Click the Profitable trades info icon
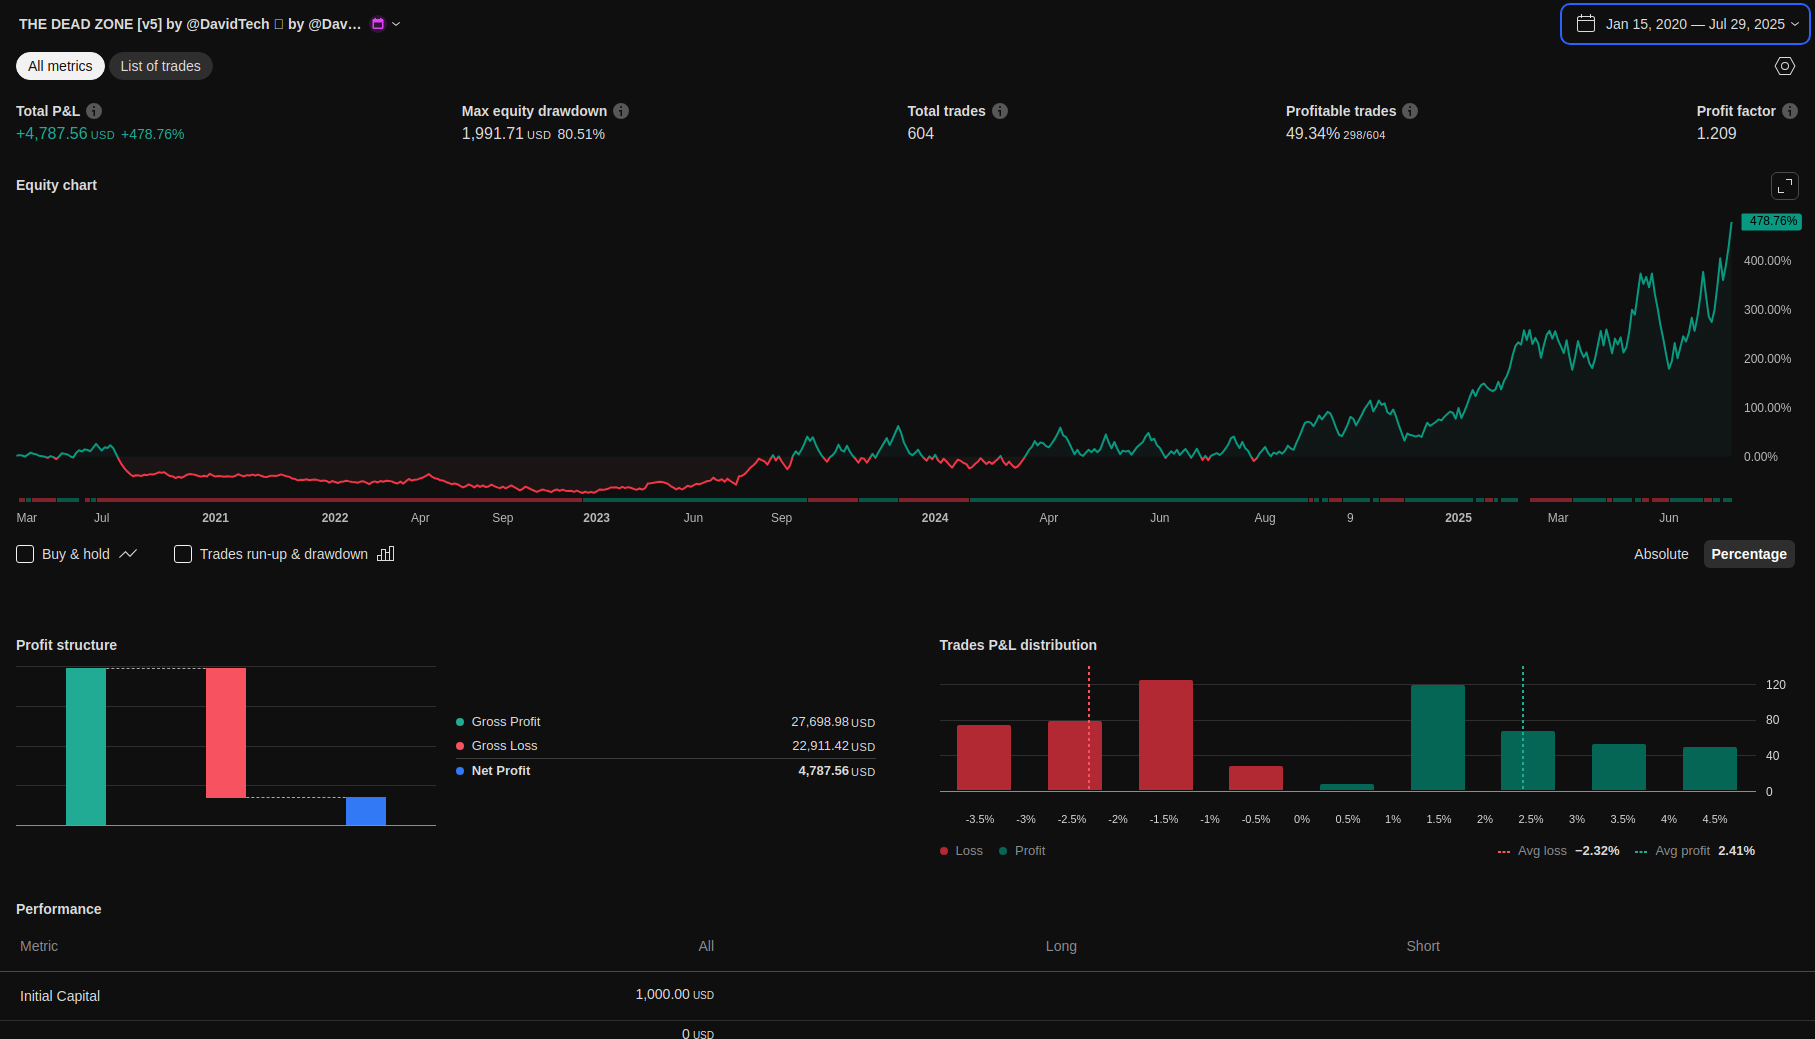Image resolution: width=1815 pixels, height=1039 pixels. tap(1410, 111)
